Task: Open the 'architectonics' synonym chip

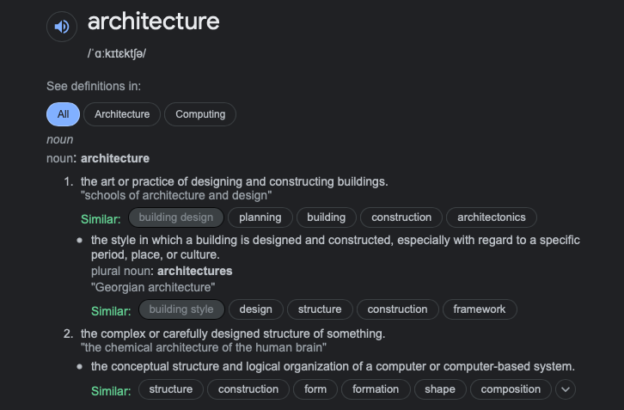Action: pos(491,217)
